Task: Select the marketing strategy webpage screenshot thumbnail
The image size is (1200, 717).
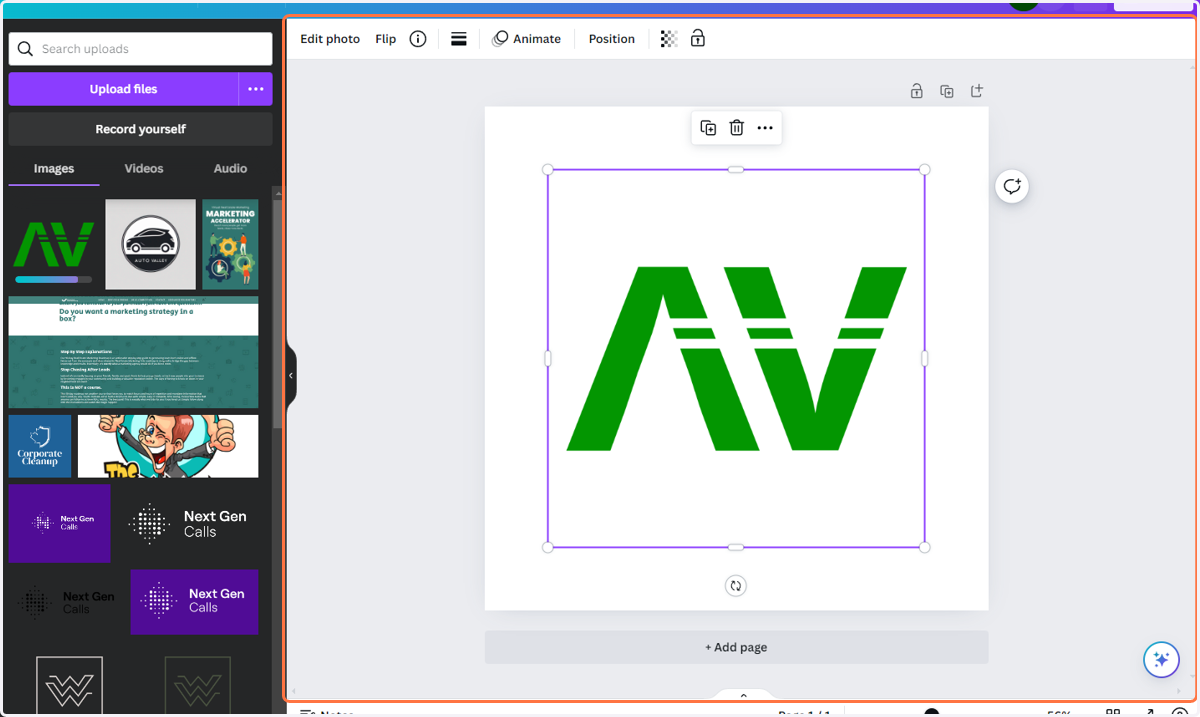Action: pyautogui.click(x=133, y=352)
